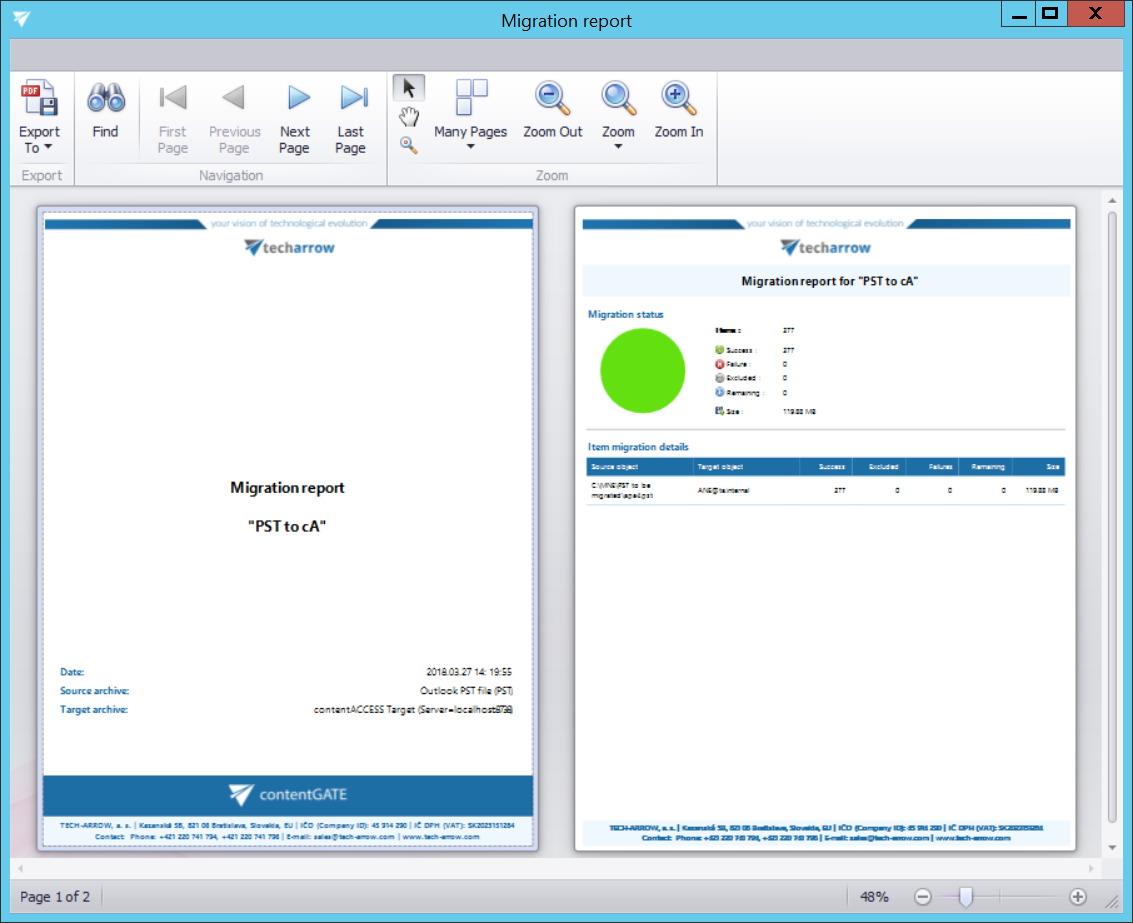
Task: Click the date value 2018.03.27
Action: [x=469, y=672]
